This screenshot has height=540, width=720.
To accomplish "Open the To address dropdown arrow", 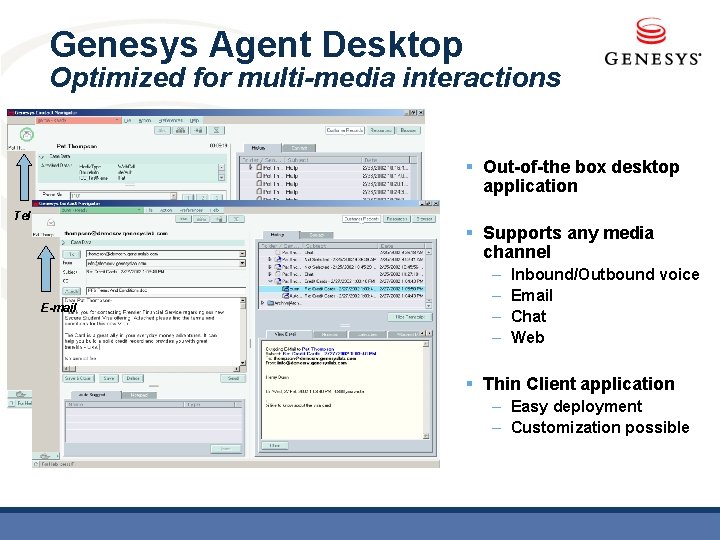I will (x=242, y=254).
